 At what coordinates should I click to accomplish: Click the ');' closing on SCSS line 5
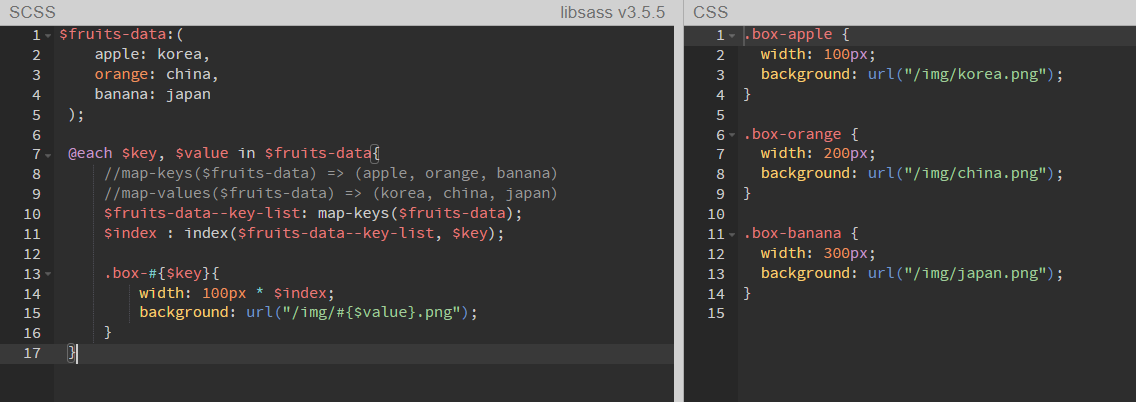(76, 114)
